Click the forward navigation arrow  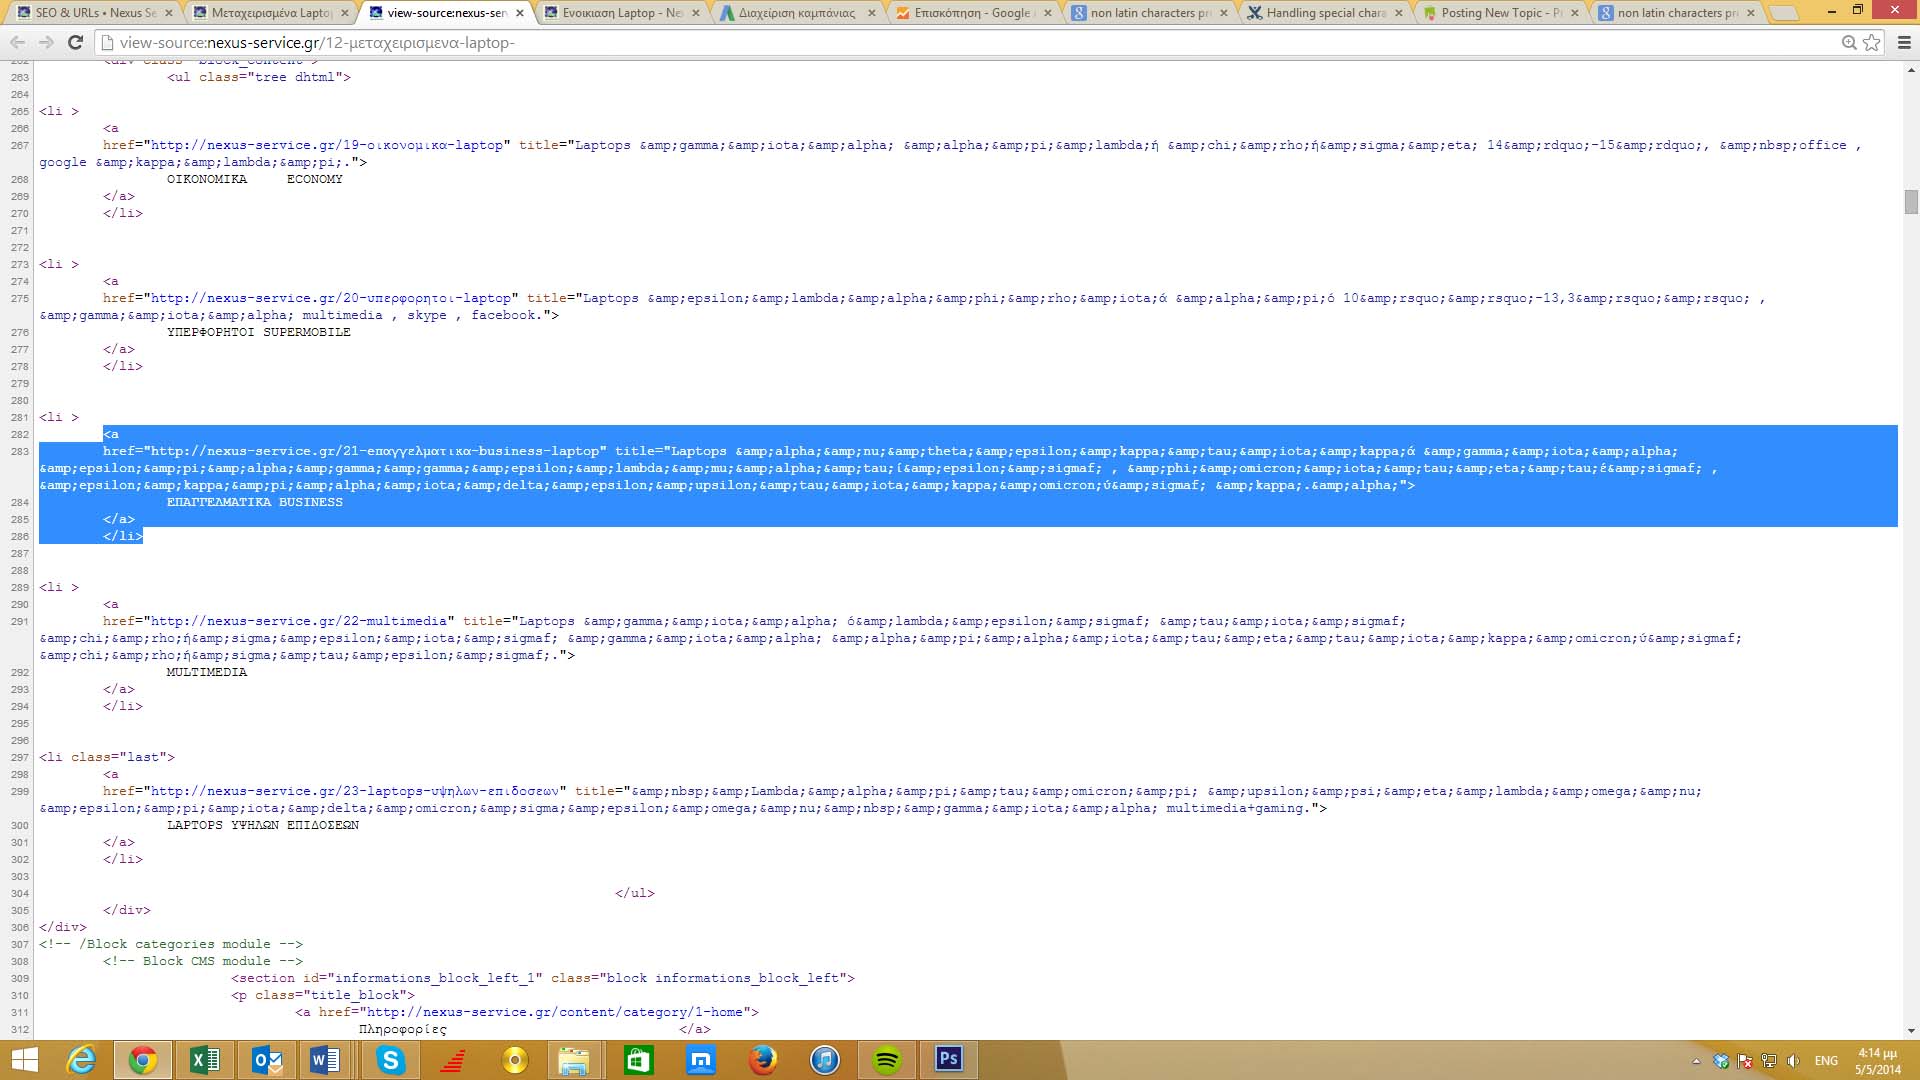point(46,42)
